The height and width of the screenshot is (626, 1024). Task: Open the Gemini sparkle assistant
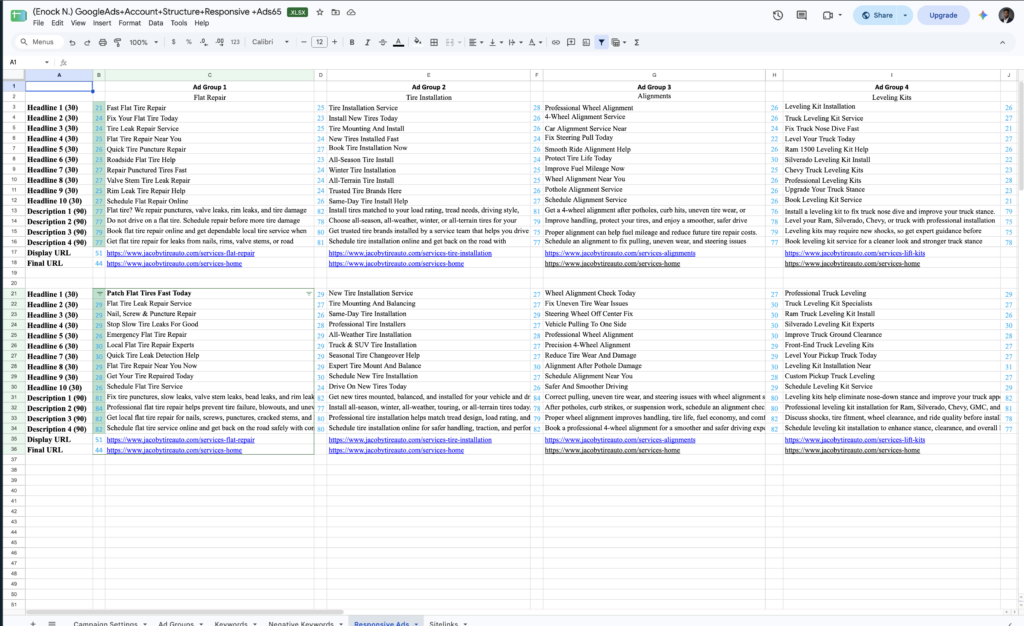pos(983,15)
